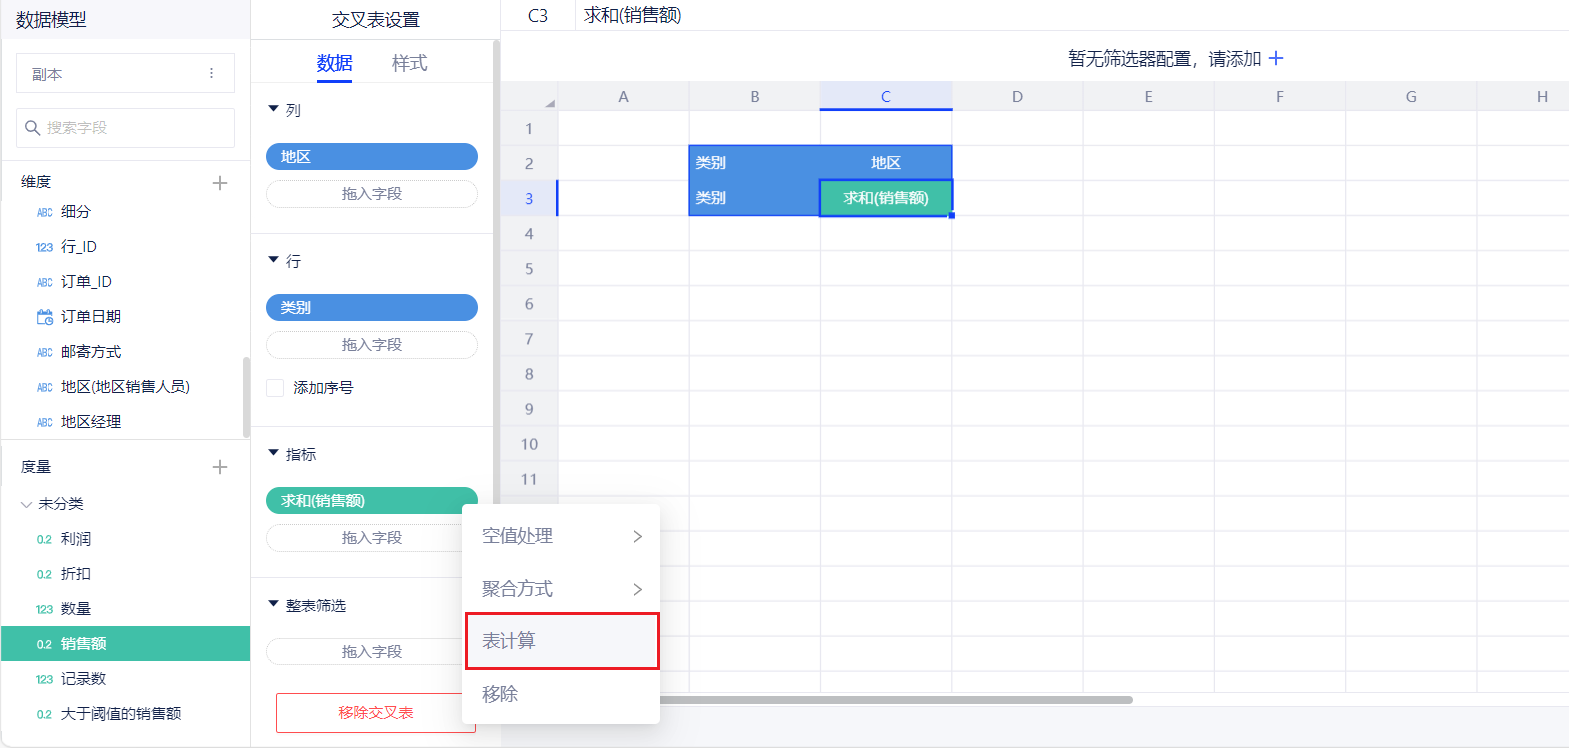Screen dimensions: 1569x748
Task: Enable the 添加序号 checkbox
Action: coord(275,388)
